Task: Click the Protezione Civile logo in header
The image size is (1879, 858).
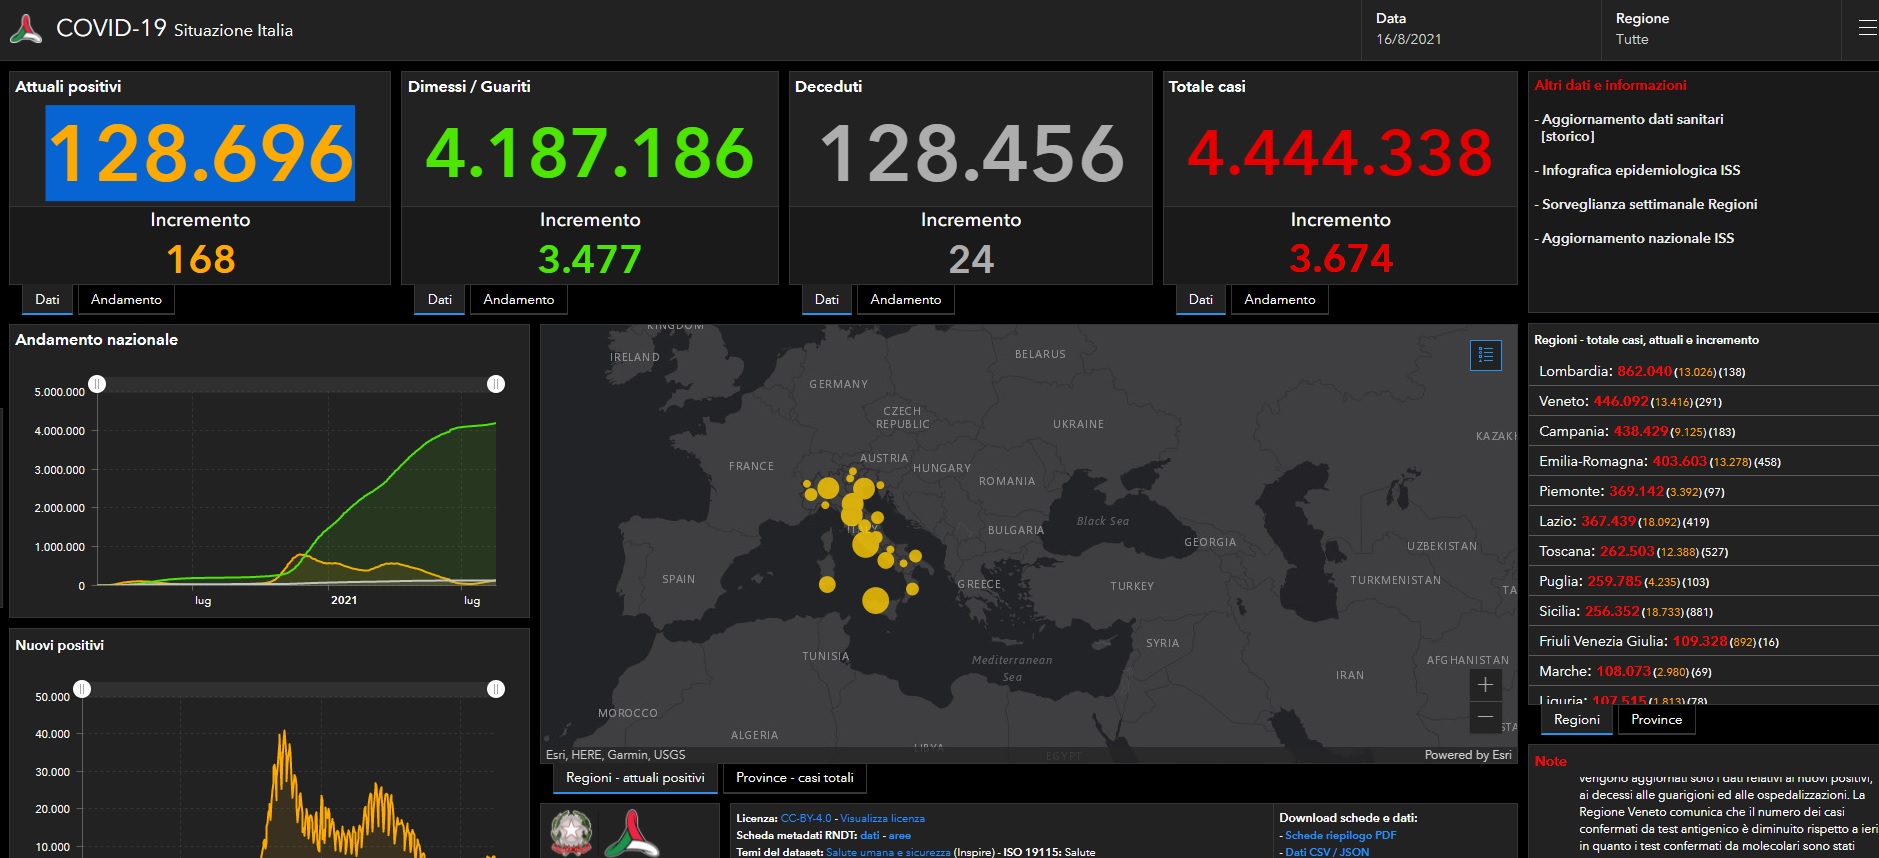Action: (26, 29)
